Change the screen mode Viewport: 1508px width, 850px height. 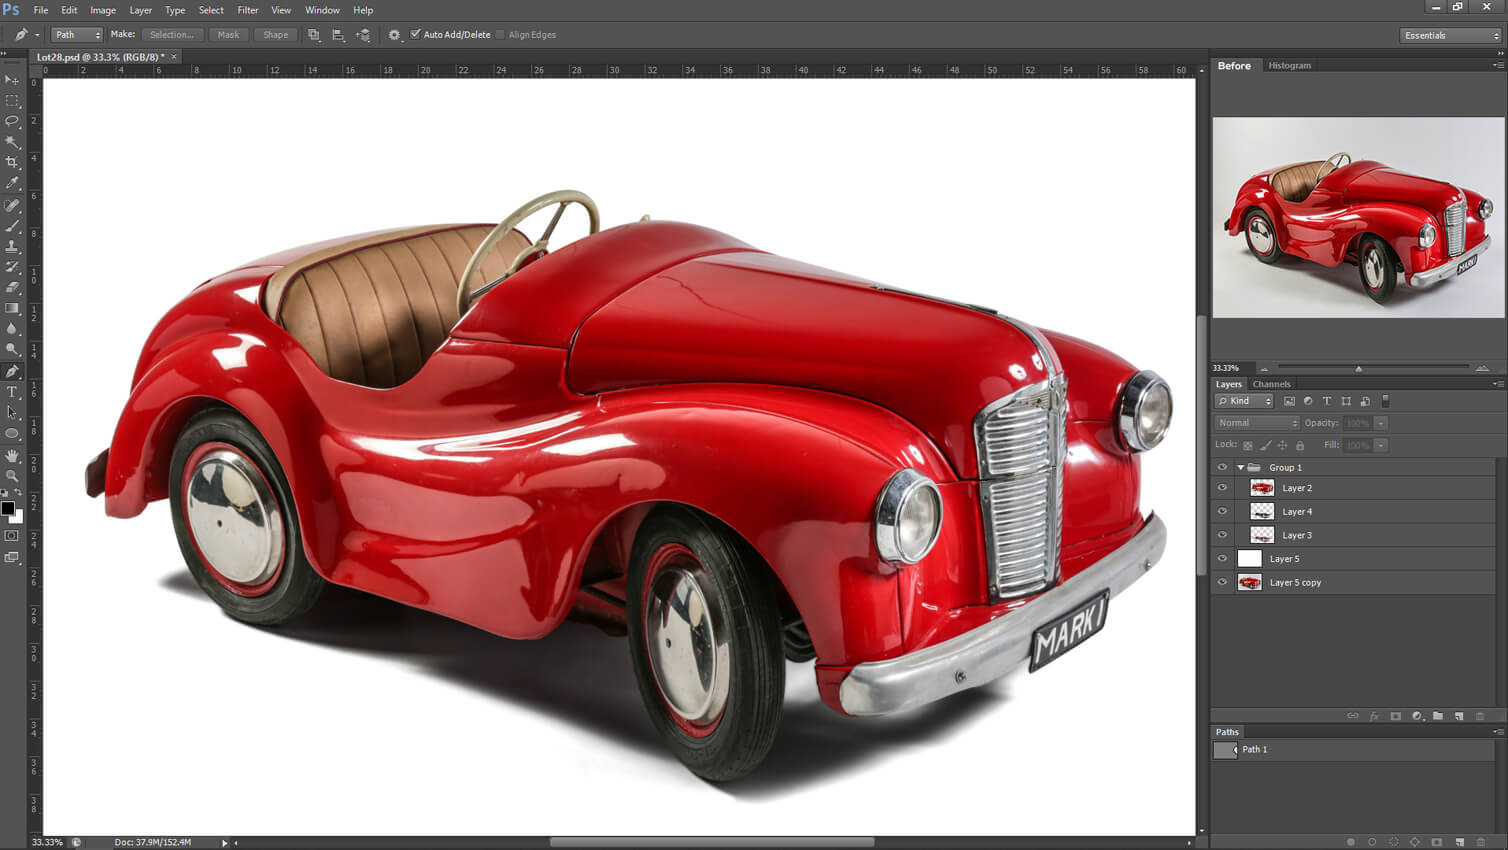(12, 558)
